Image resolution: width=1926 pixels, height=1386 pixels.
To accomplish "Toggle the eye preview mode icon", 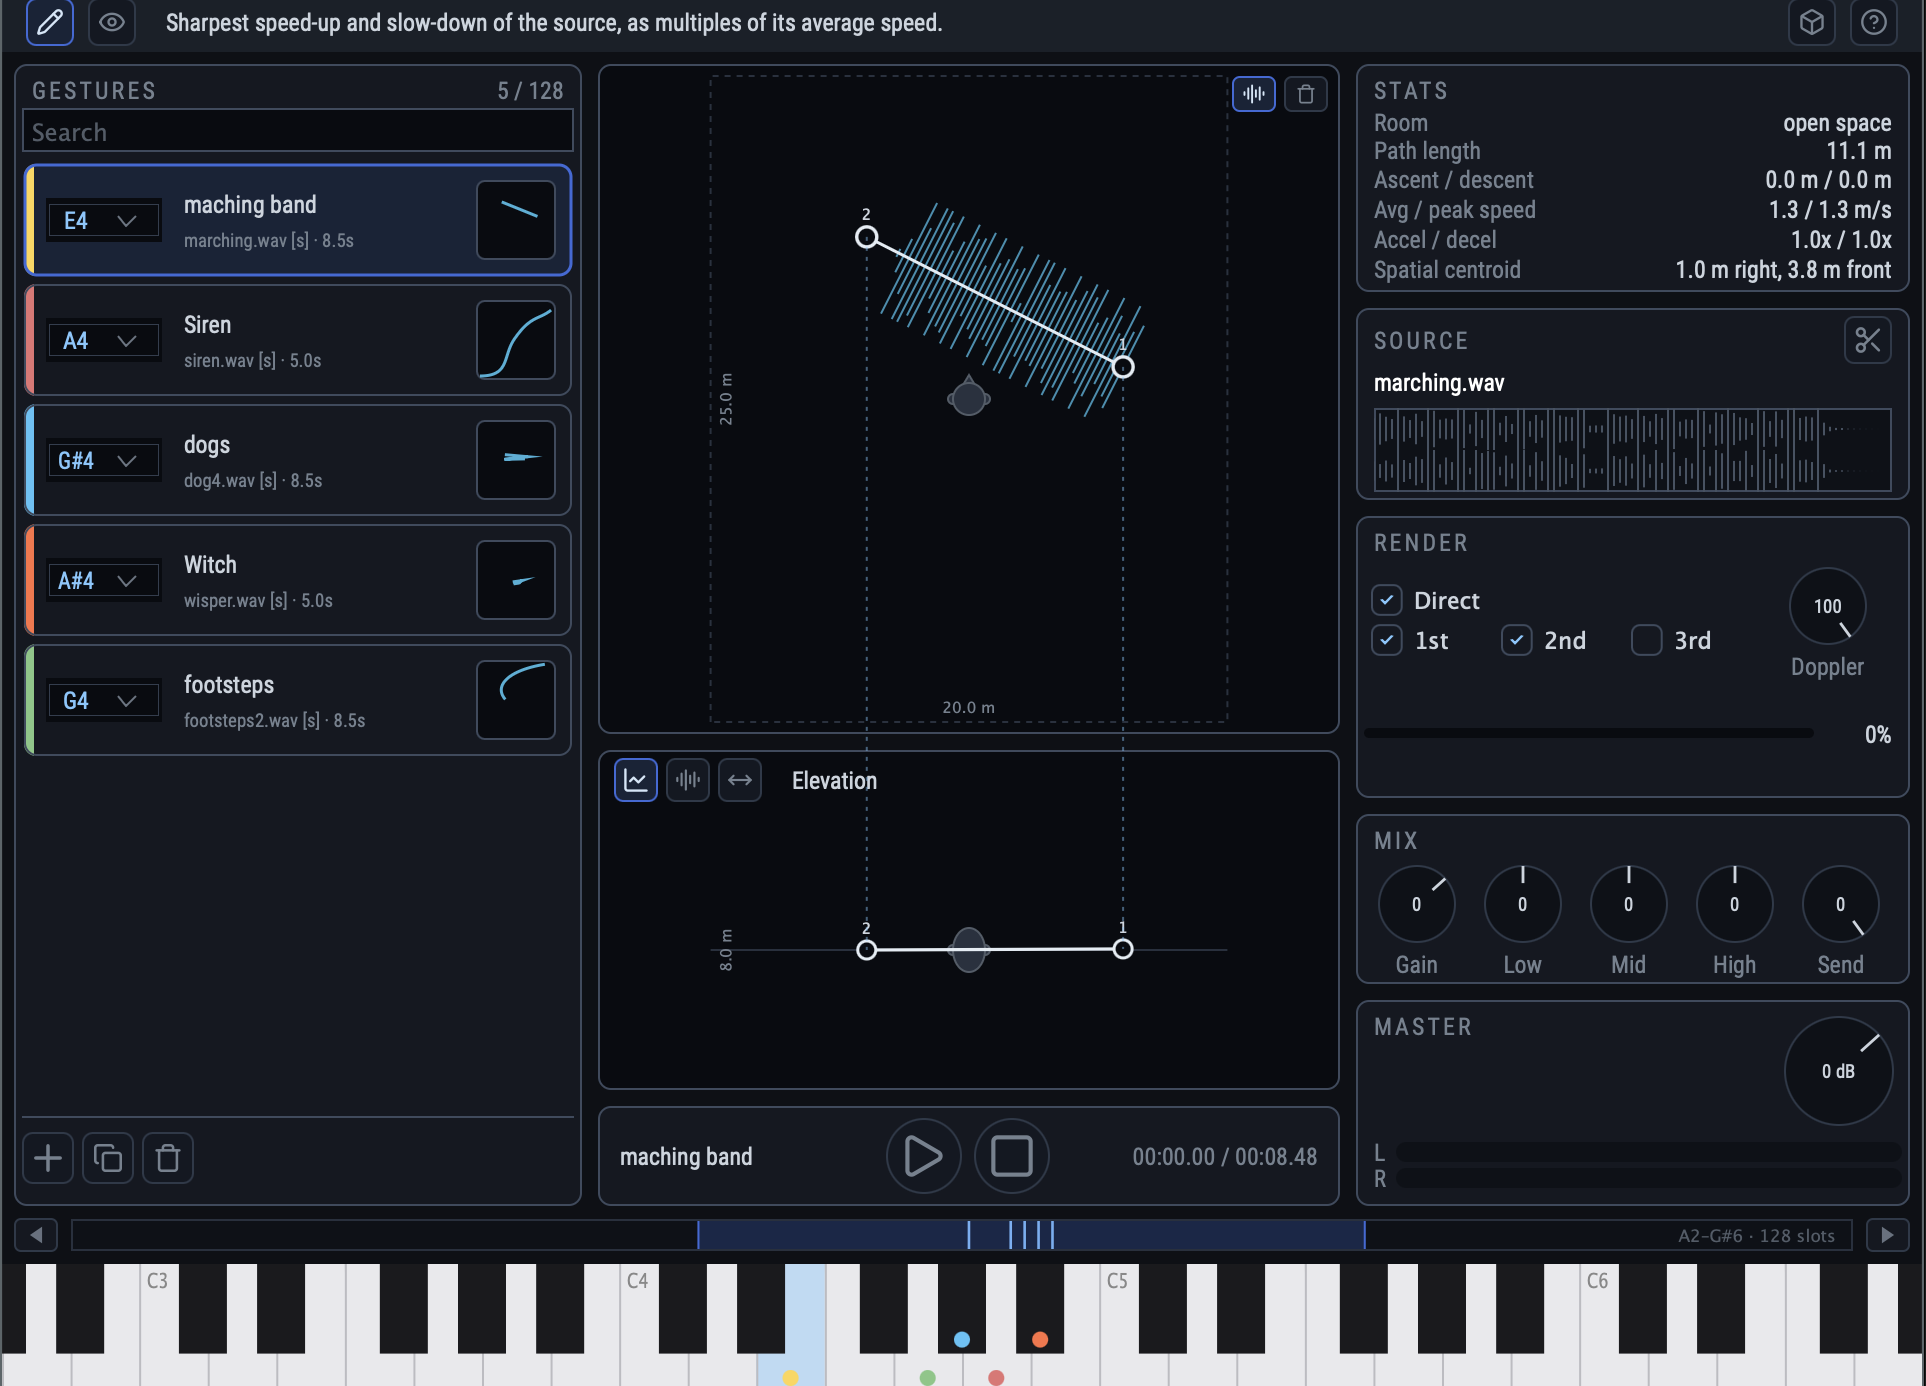I will 112,22.
